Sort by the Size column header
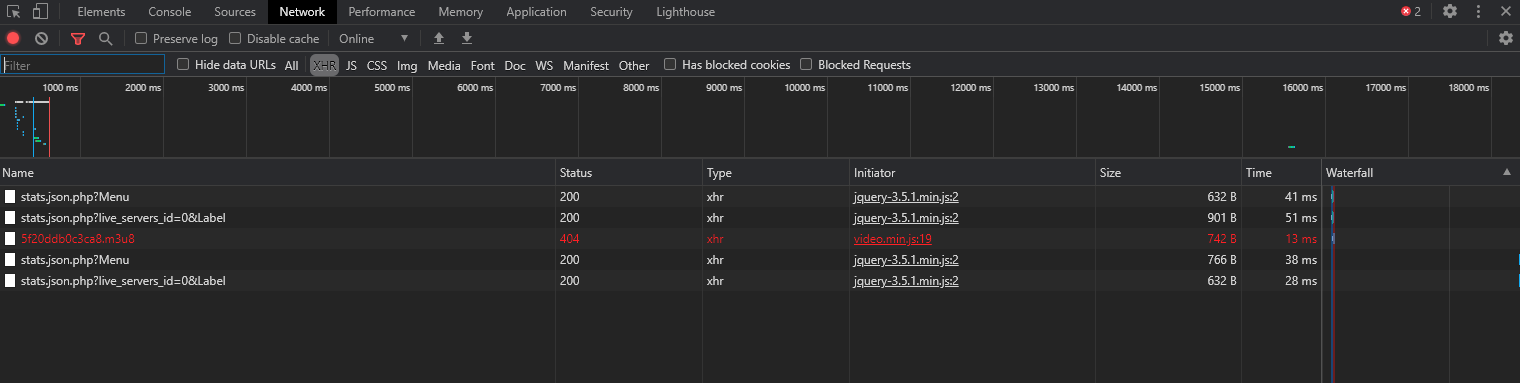The height and width of the screenshot is (383, 1520). click(1168, 173)
